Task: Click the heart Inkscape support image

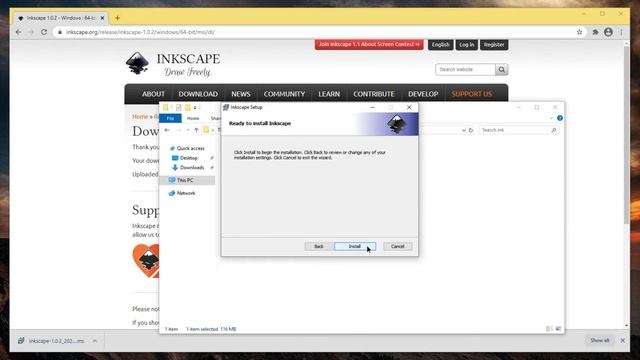Action: click(x=146, y=261)
